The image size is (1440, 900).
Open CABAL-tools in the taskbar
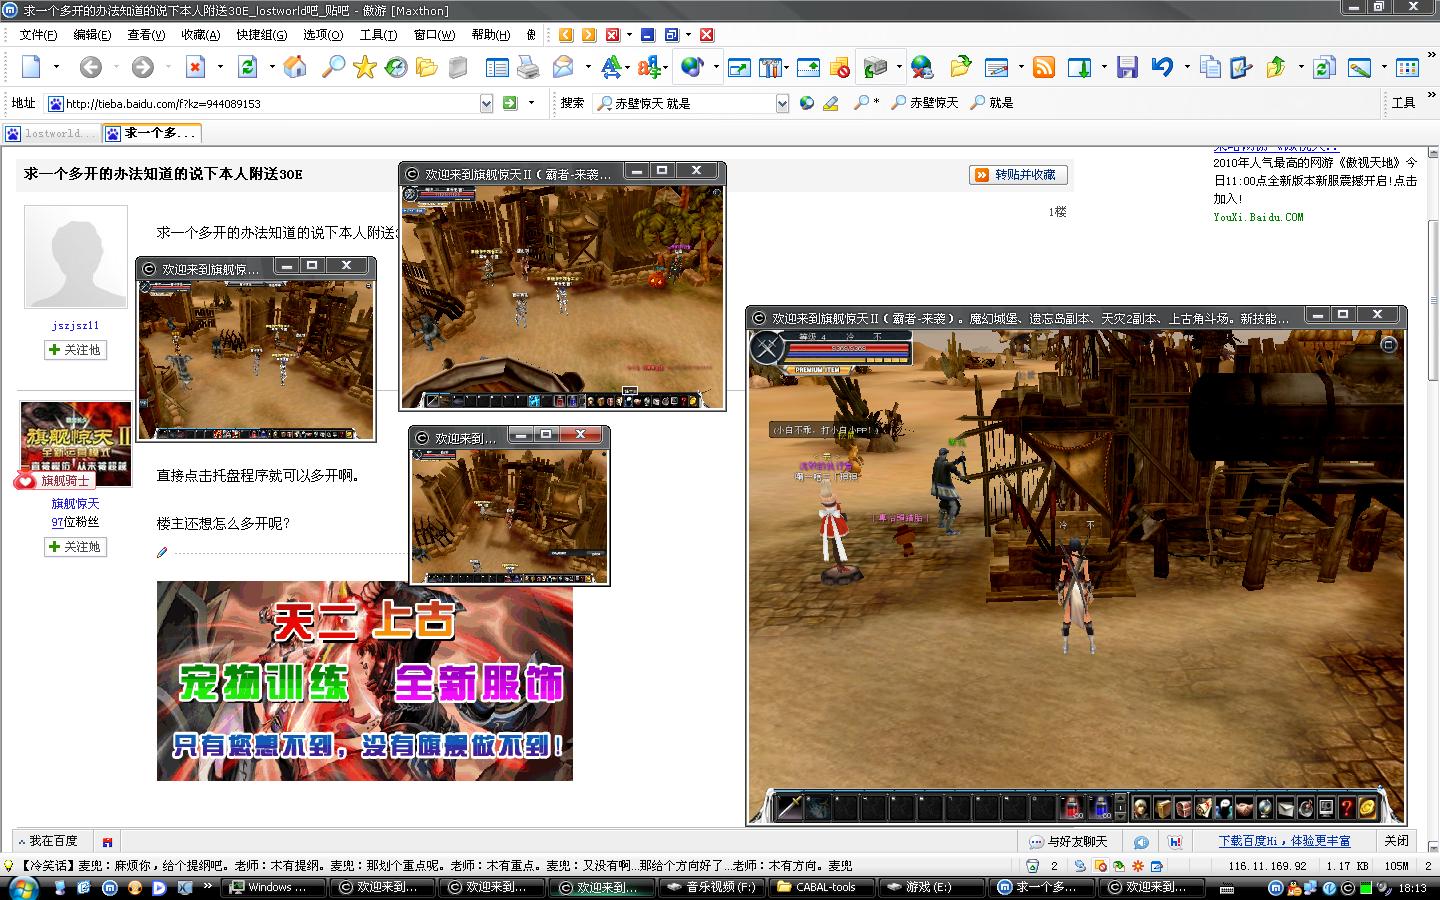click(x=818, y=887)
